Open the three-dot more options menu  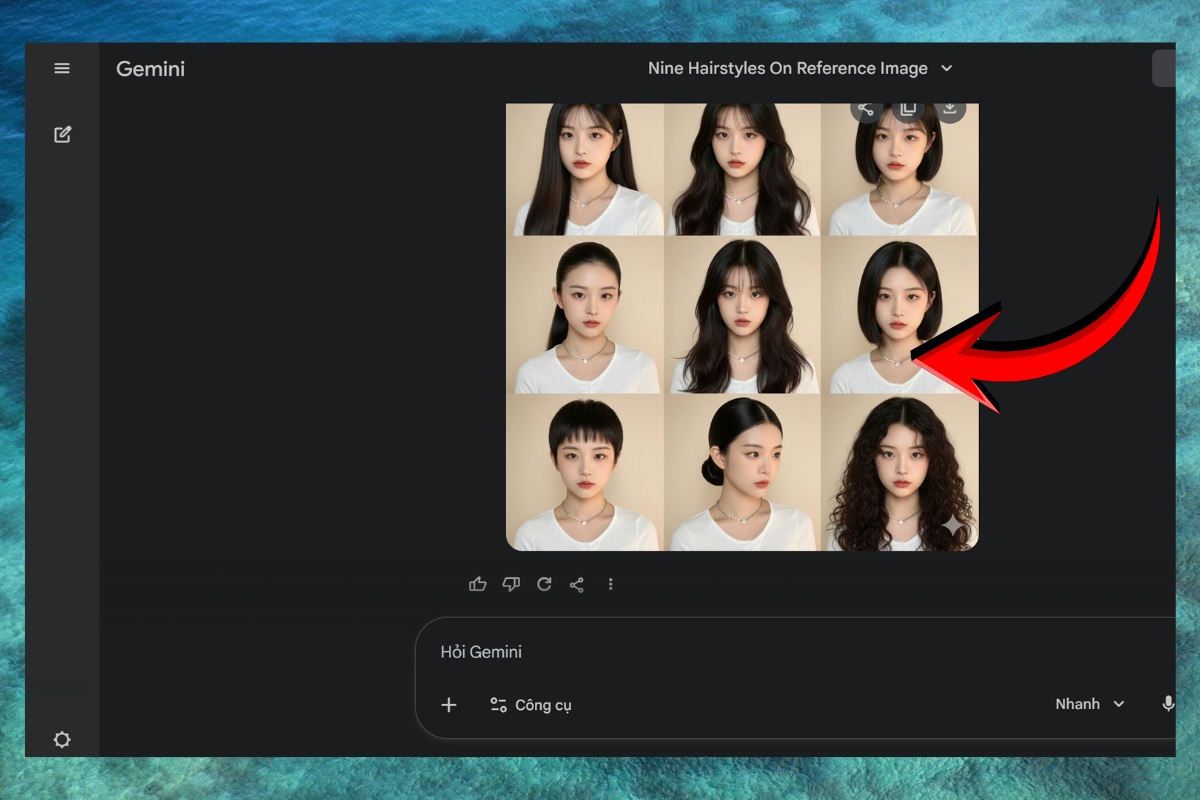pos(610,584)
